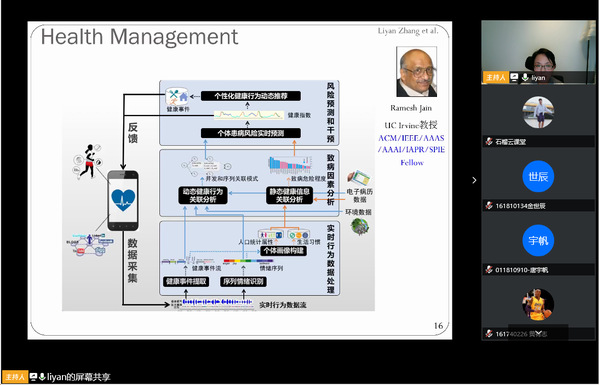Collapse the participant video sidebar arrow
The width and height of the screenshot is (599, 385).
coord(474,180)
